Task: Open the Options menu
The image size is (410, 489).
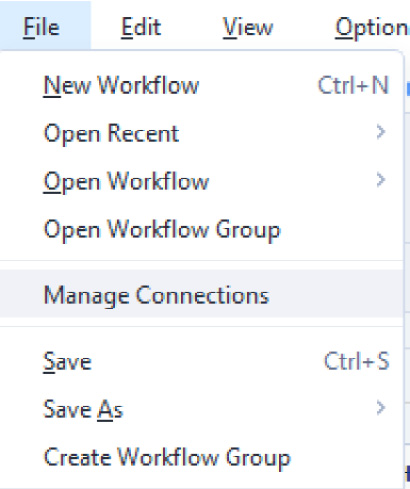Action: pos(371,27)
